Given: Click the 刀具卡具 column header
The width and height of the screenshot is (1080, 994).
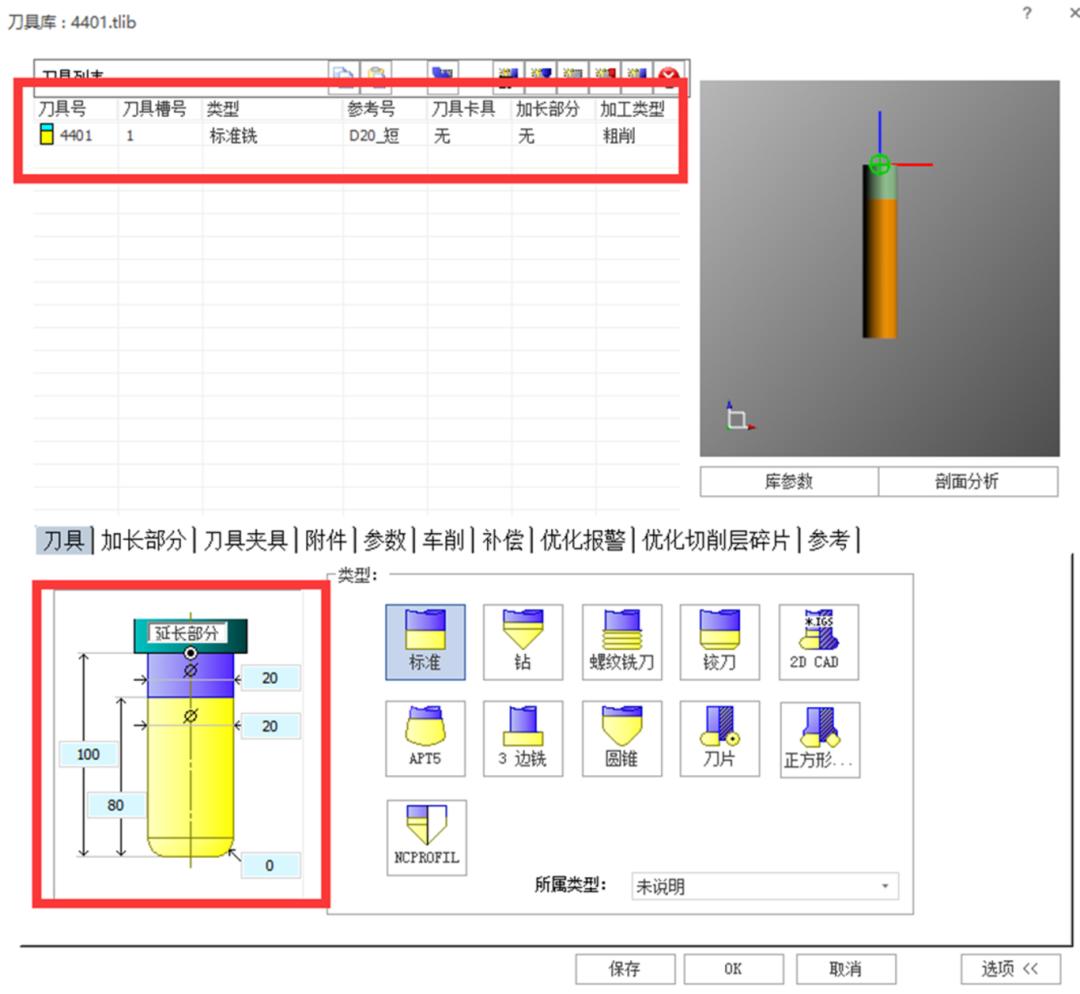Looking at the screenshot, I should [x=463, y=109].
